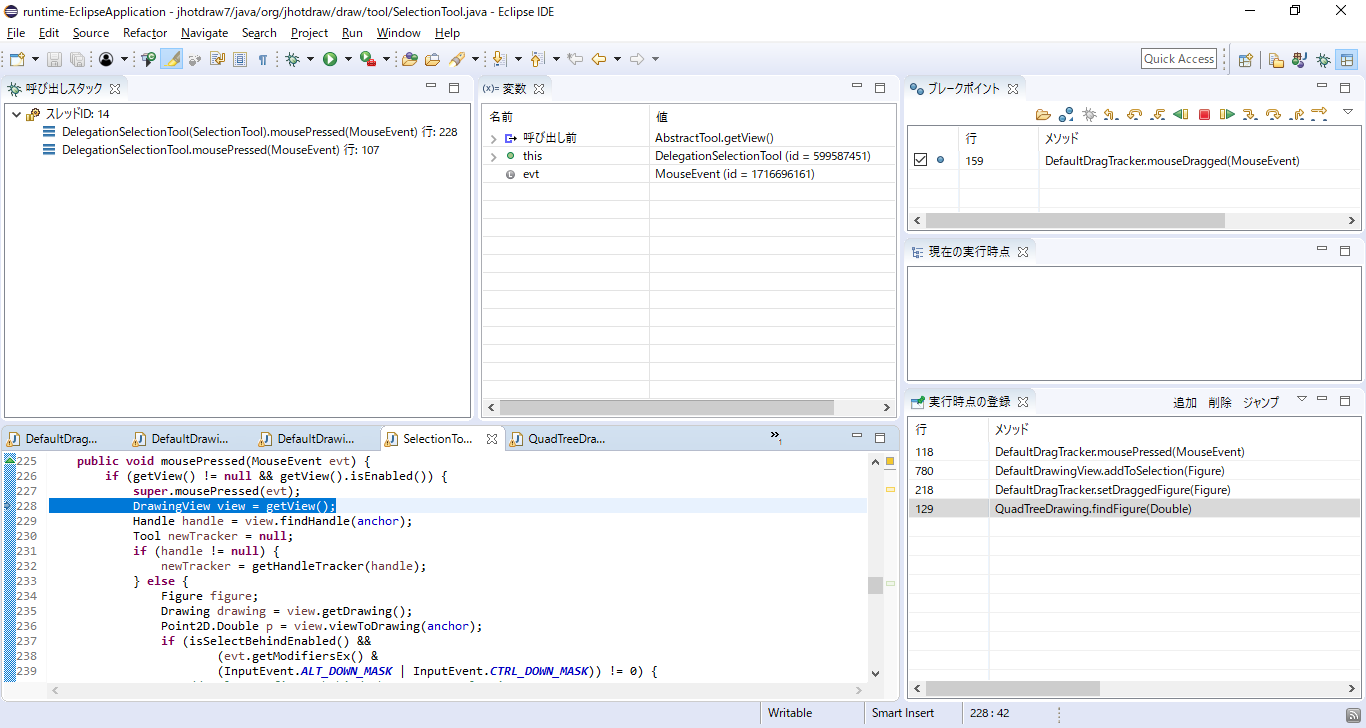Expand the this variable row
The height and width of the screenshot is (728, 1366).
493,156
